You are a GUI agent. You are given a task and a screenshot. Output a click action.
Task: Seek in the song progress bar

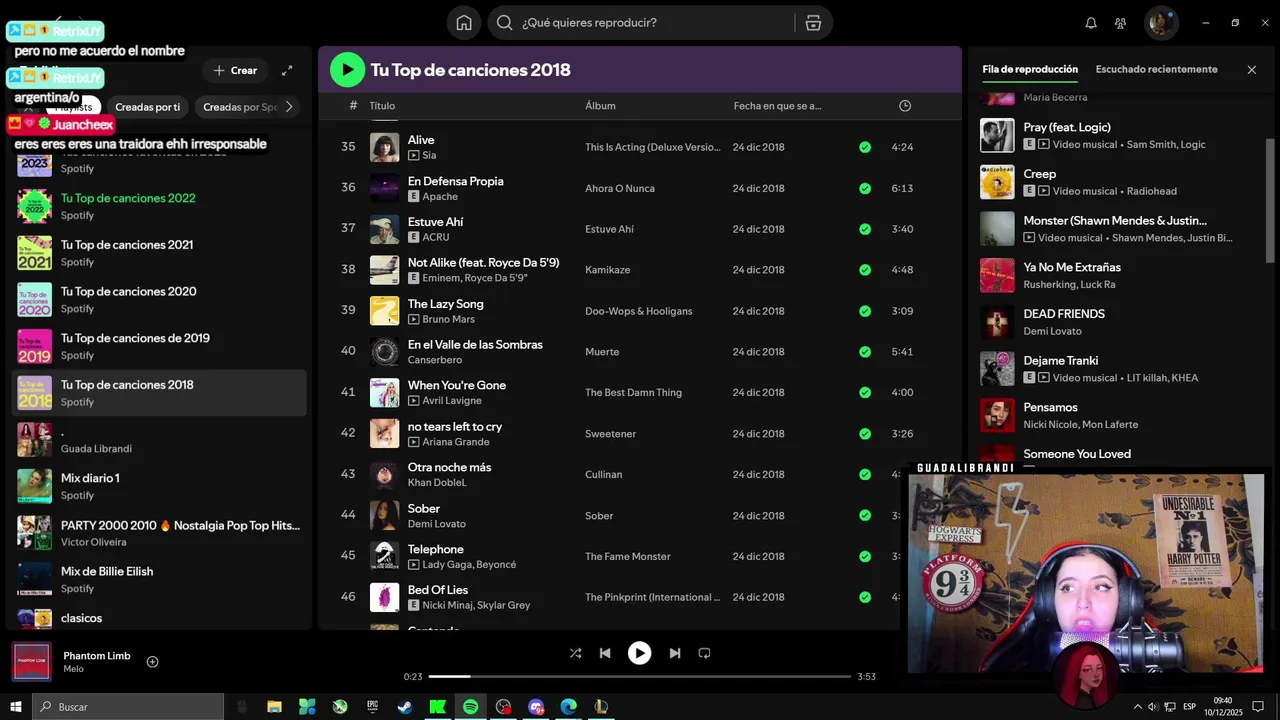(x=640, y=677)
